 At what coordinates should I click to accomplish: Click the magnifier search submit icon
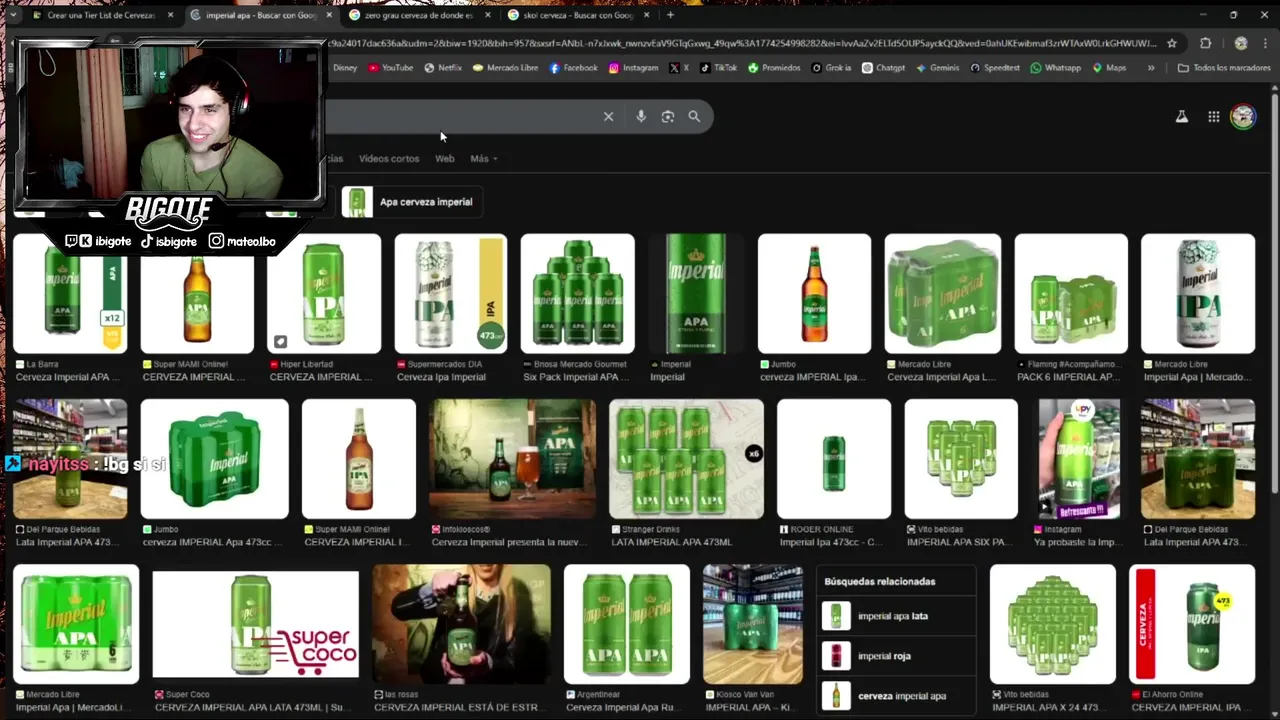[694, 117]
